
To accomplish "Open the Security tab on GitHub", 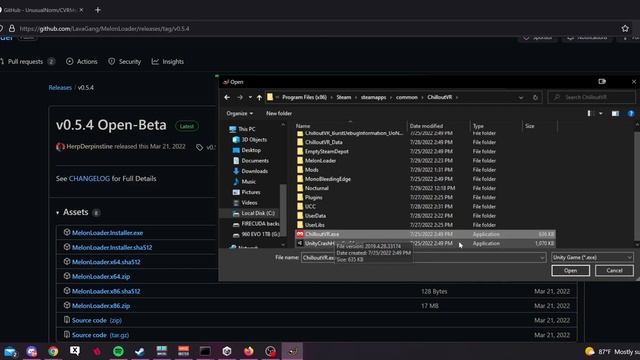I will point(124,62).
